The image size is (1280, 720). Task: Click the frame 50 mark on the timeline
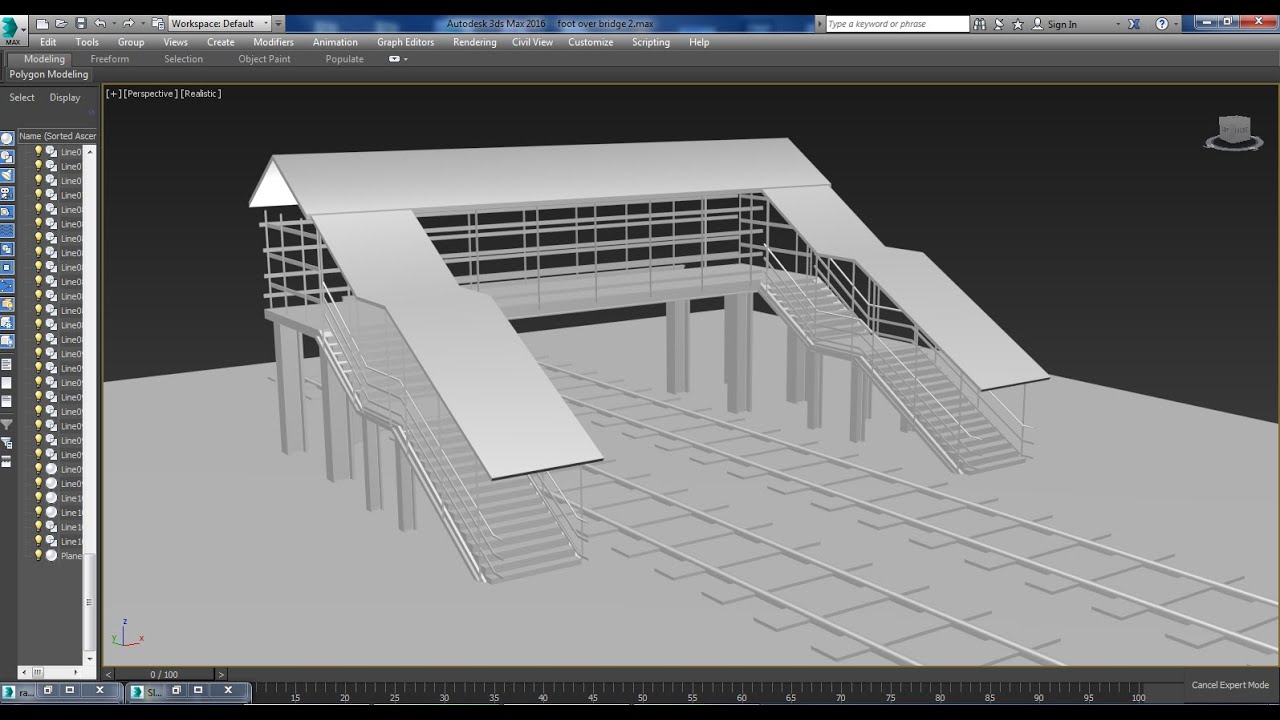click(642, 696)
